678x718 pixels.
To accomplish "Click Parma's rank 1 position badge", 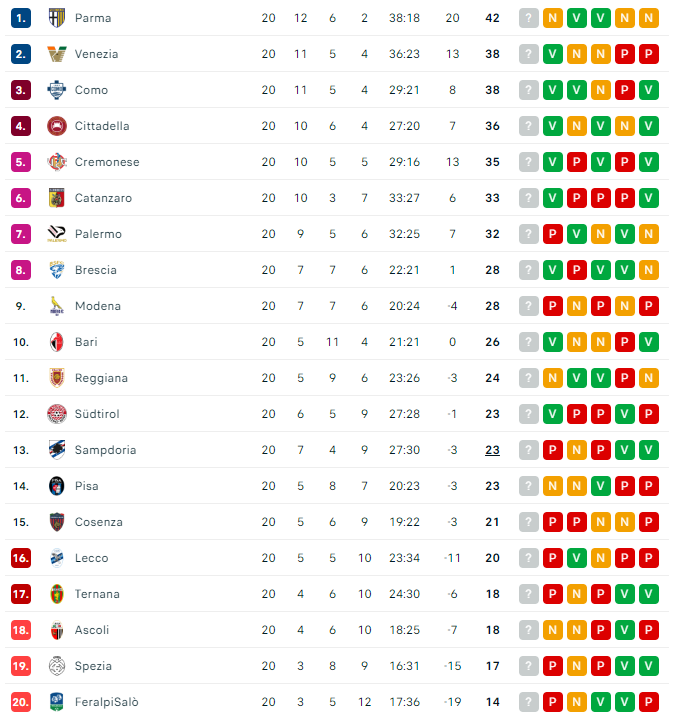I will pyautogui.click(x=22, y=18).
